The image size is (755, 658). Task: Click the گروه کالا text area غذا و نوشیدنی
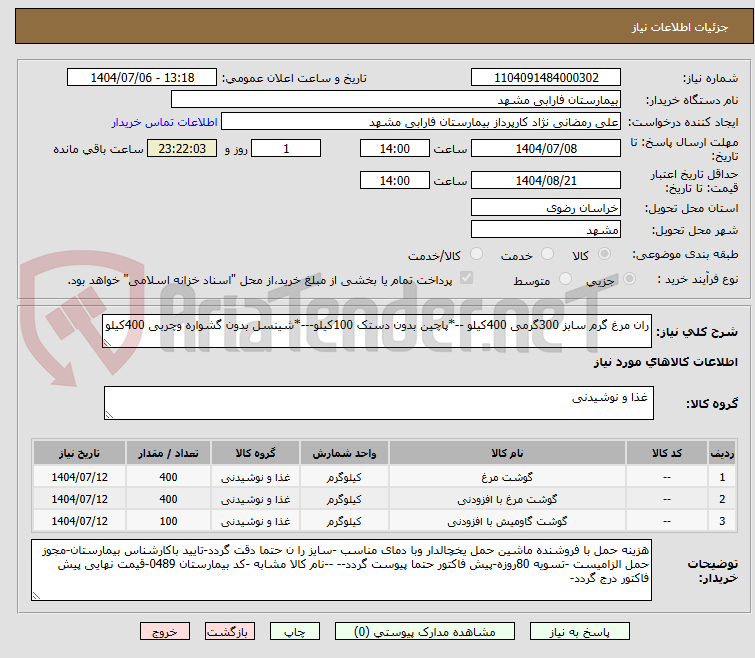click(x=378, y=403)
